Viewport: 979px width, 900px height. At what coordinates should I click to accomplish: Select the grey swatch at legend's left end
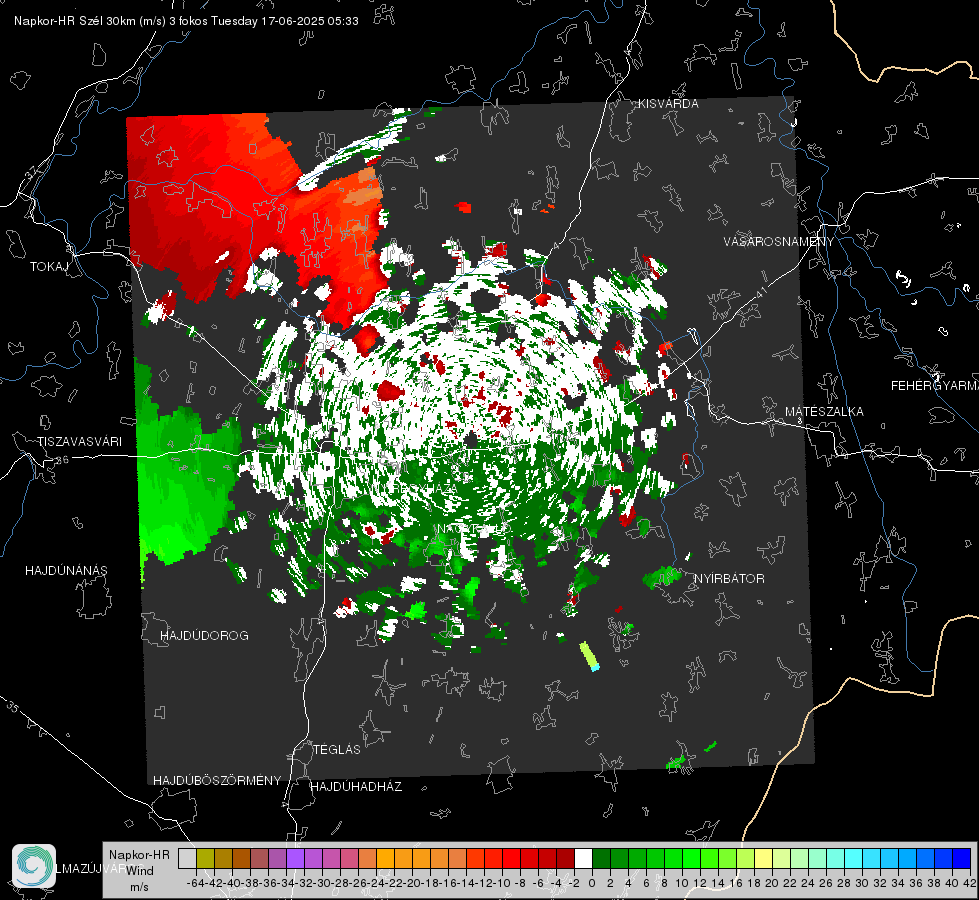(x=187, y=858)
